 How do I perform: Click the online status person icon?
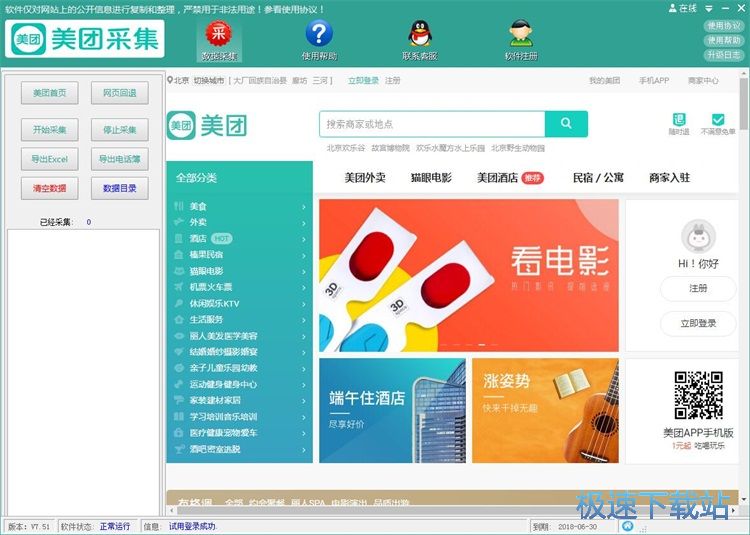[673, 8]
